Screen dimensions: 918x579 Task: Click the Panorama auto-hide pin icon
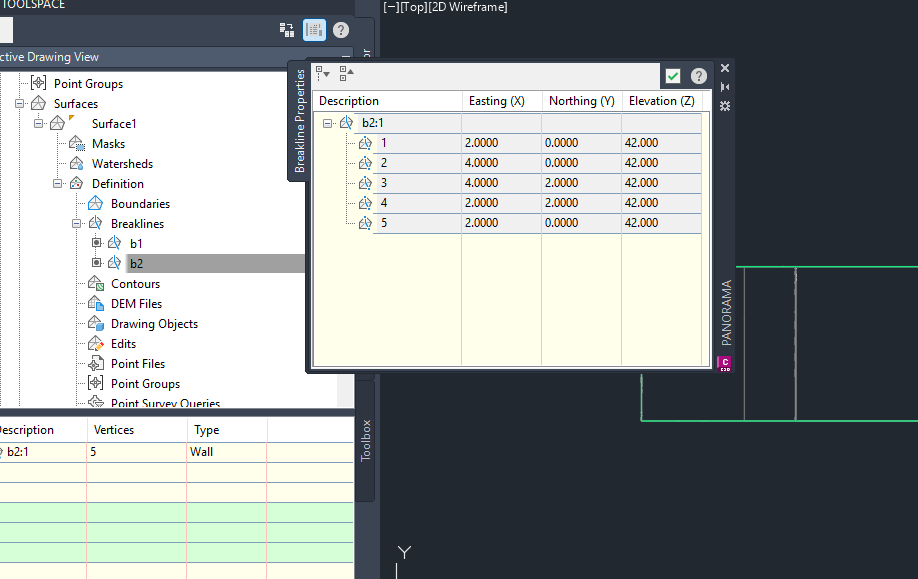(x=725, y=87)
